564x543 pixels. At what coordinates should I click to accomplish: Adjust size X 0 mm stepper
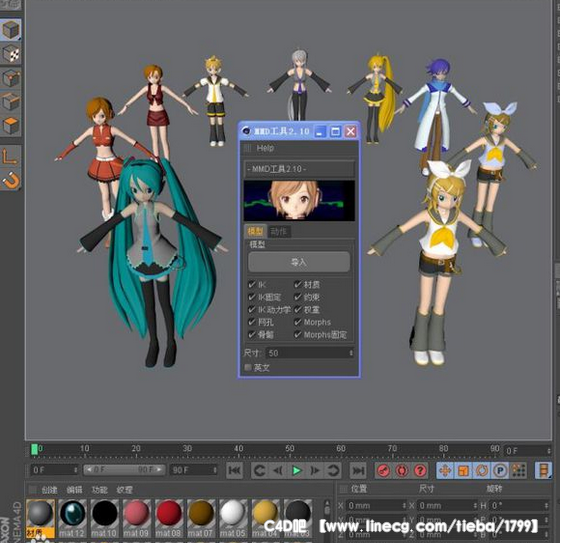475,506
